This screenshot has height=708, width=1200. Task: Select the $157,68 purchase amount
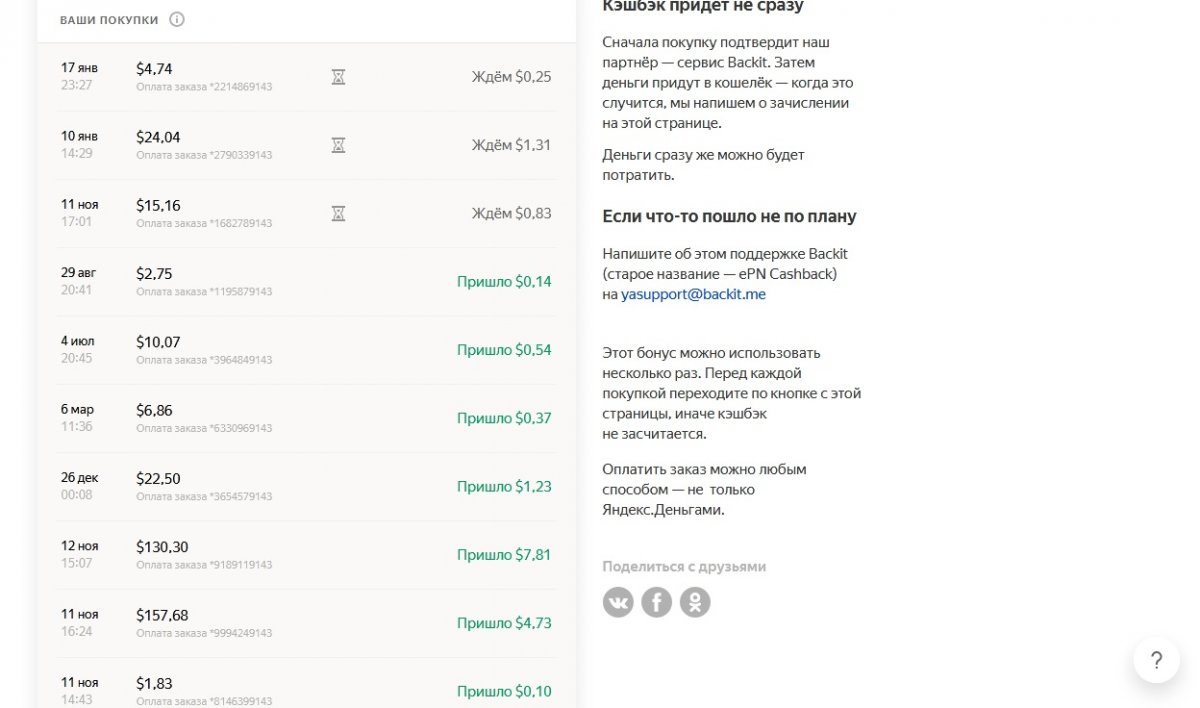point(162,615)
